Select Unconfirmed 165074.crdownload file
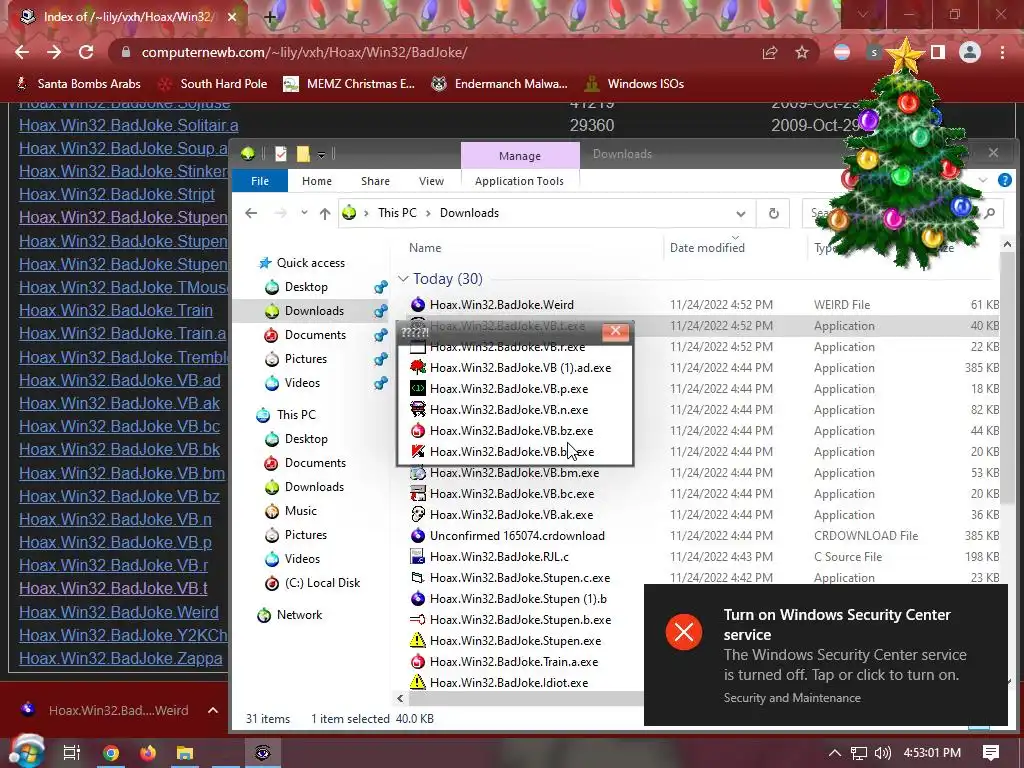 click(x=517, y=536)
